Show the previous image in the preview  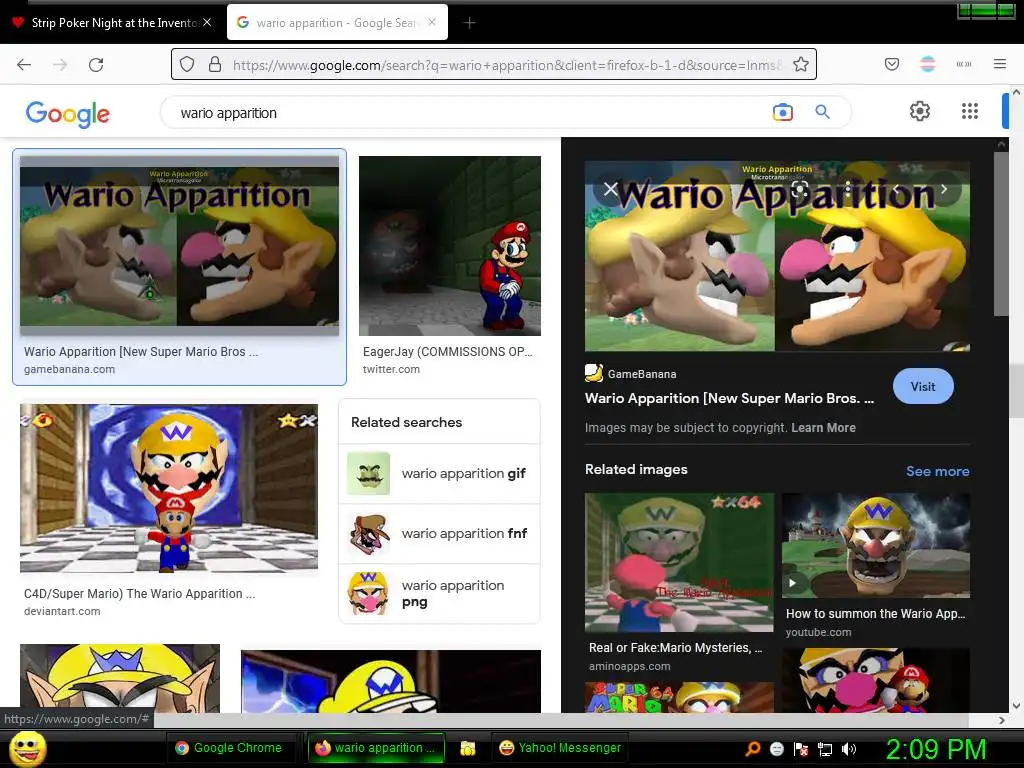896,189
